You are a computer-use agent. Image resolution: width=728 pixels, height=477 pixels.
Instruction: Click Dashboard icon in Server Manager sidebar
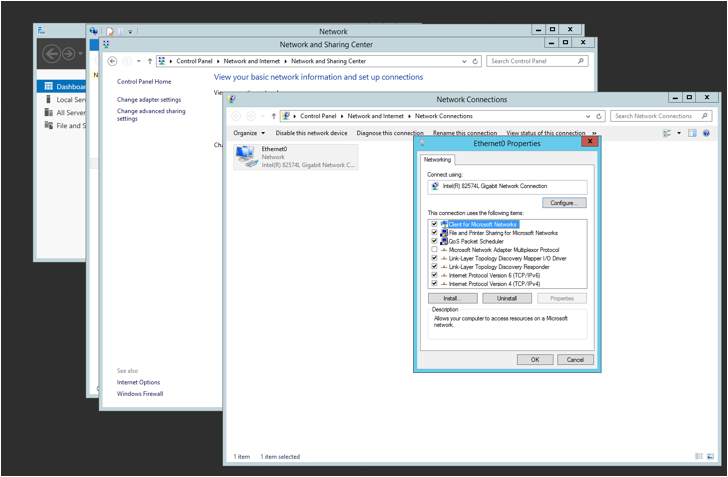(48, 87)
